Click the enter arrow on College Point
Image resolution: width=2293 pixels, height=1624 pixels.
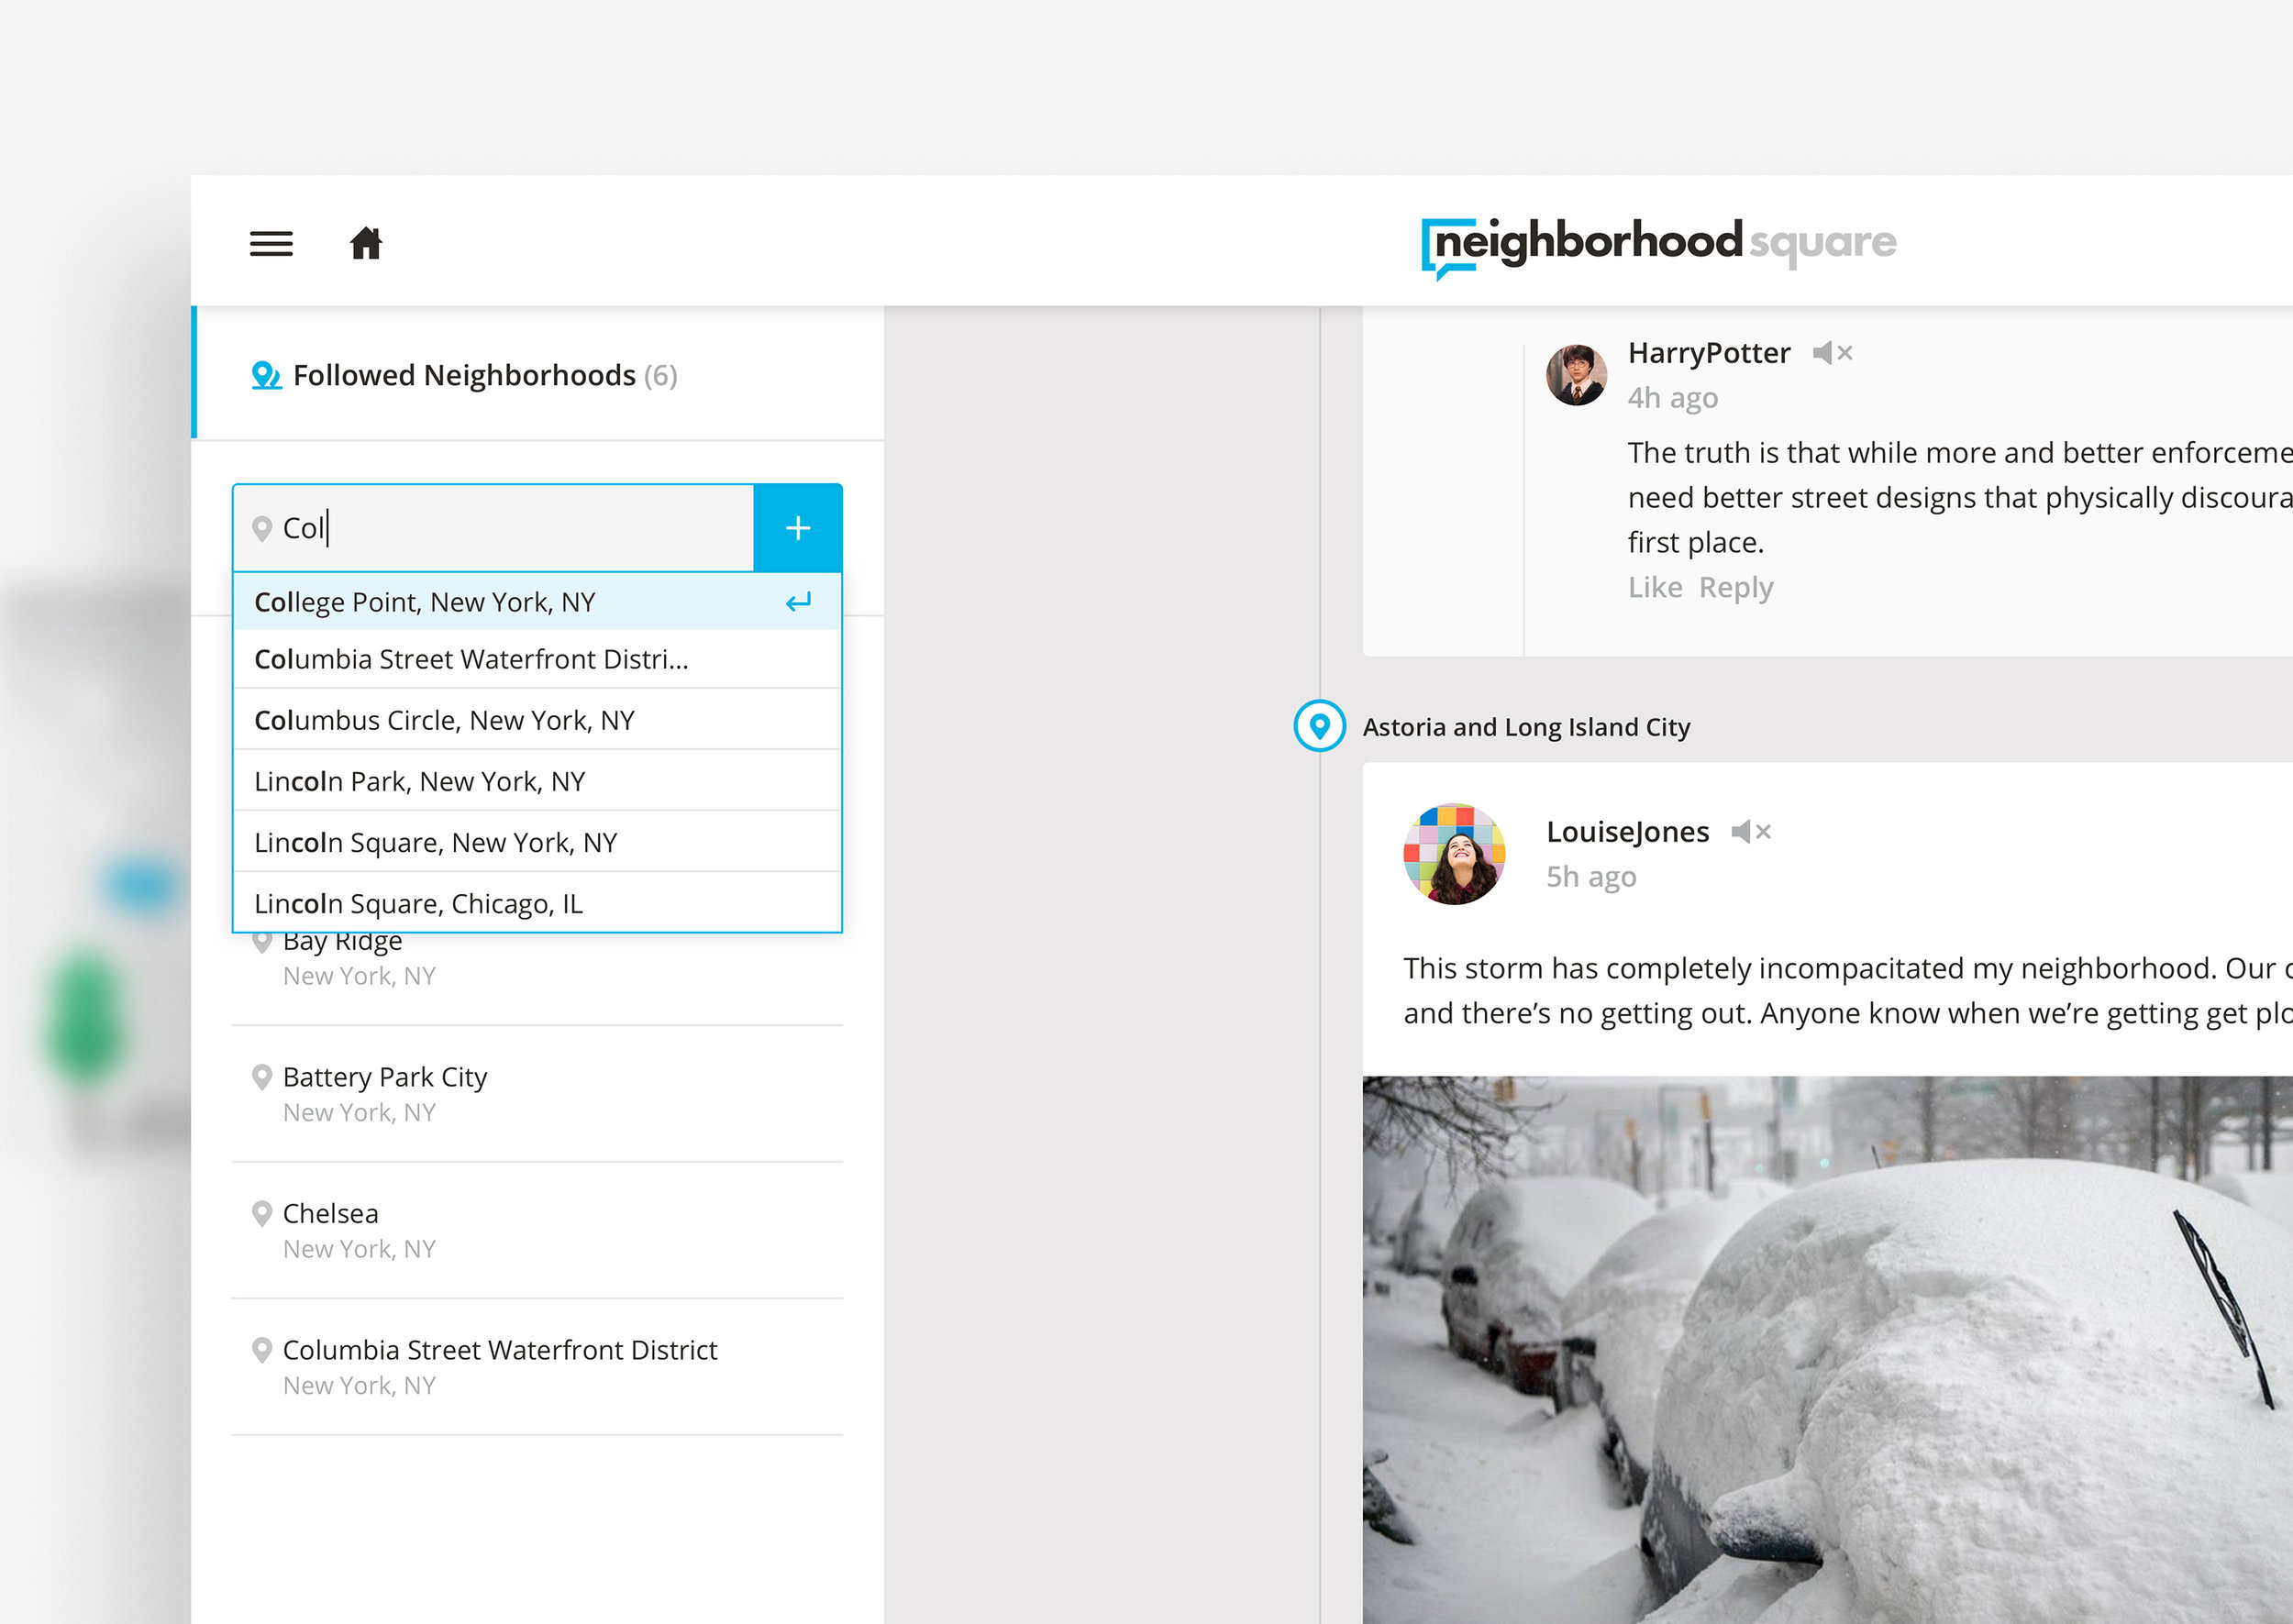798,602
